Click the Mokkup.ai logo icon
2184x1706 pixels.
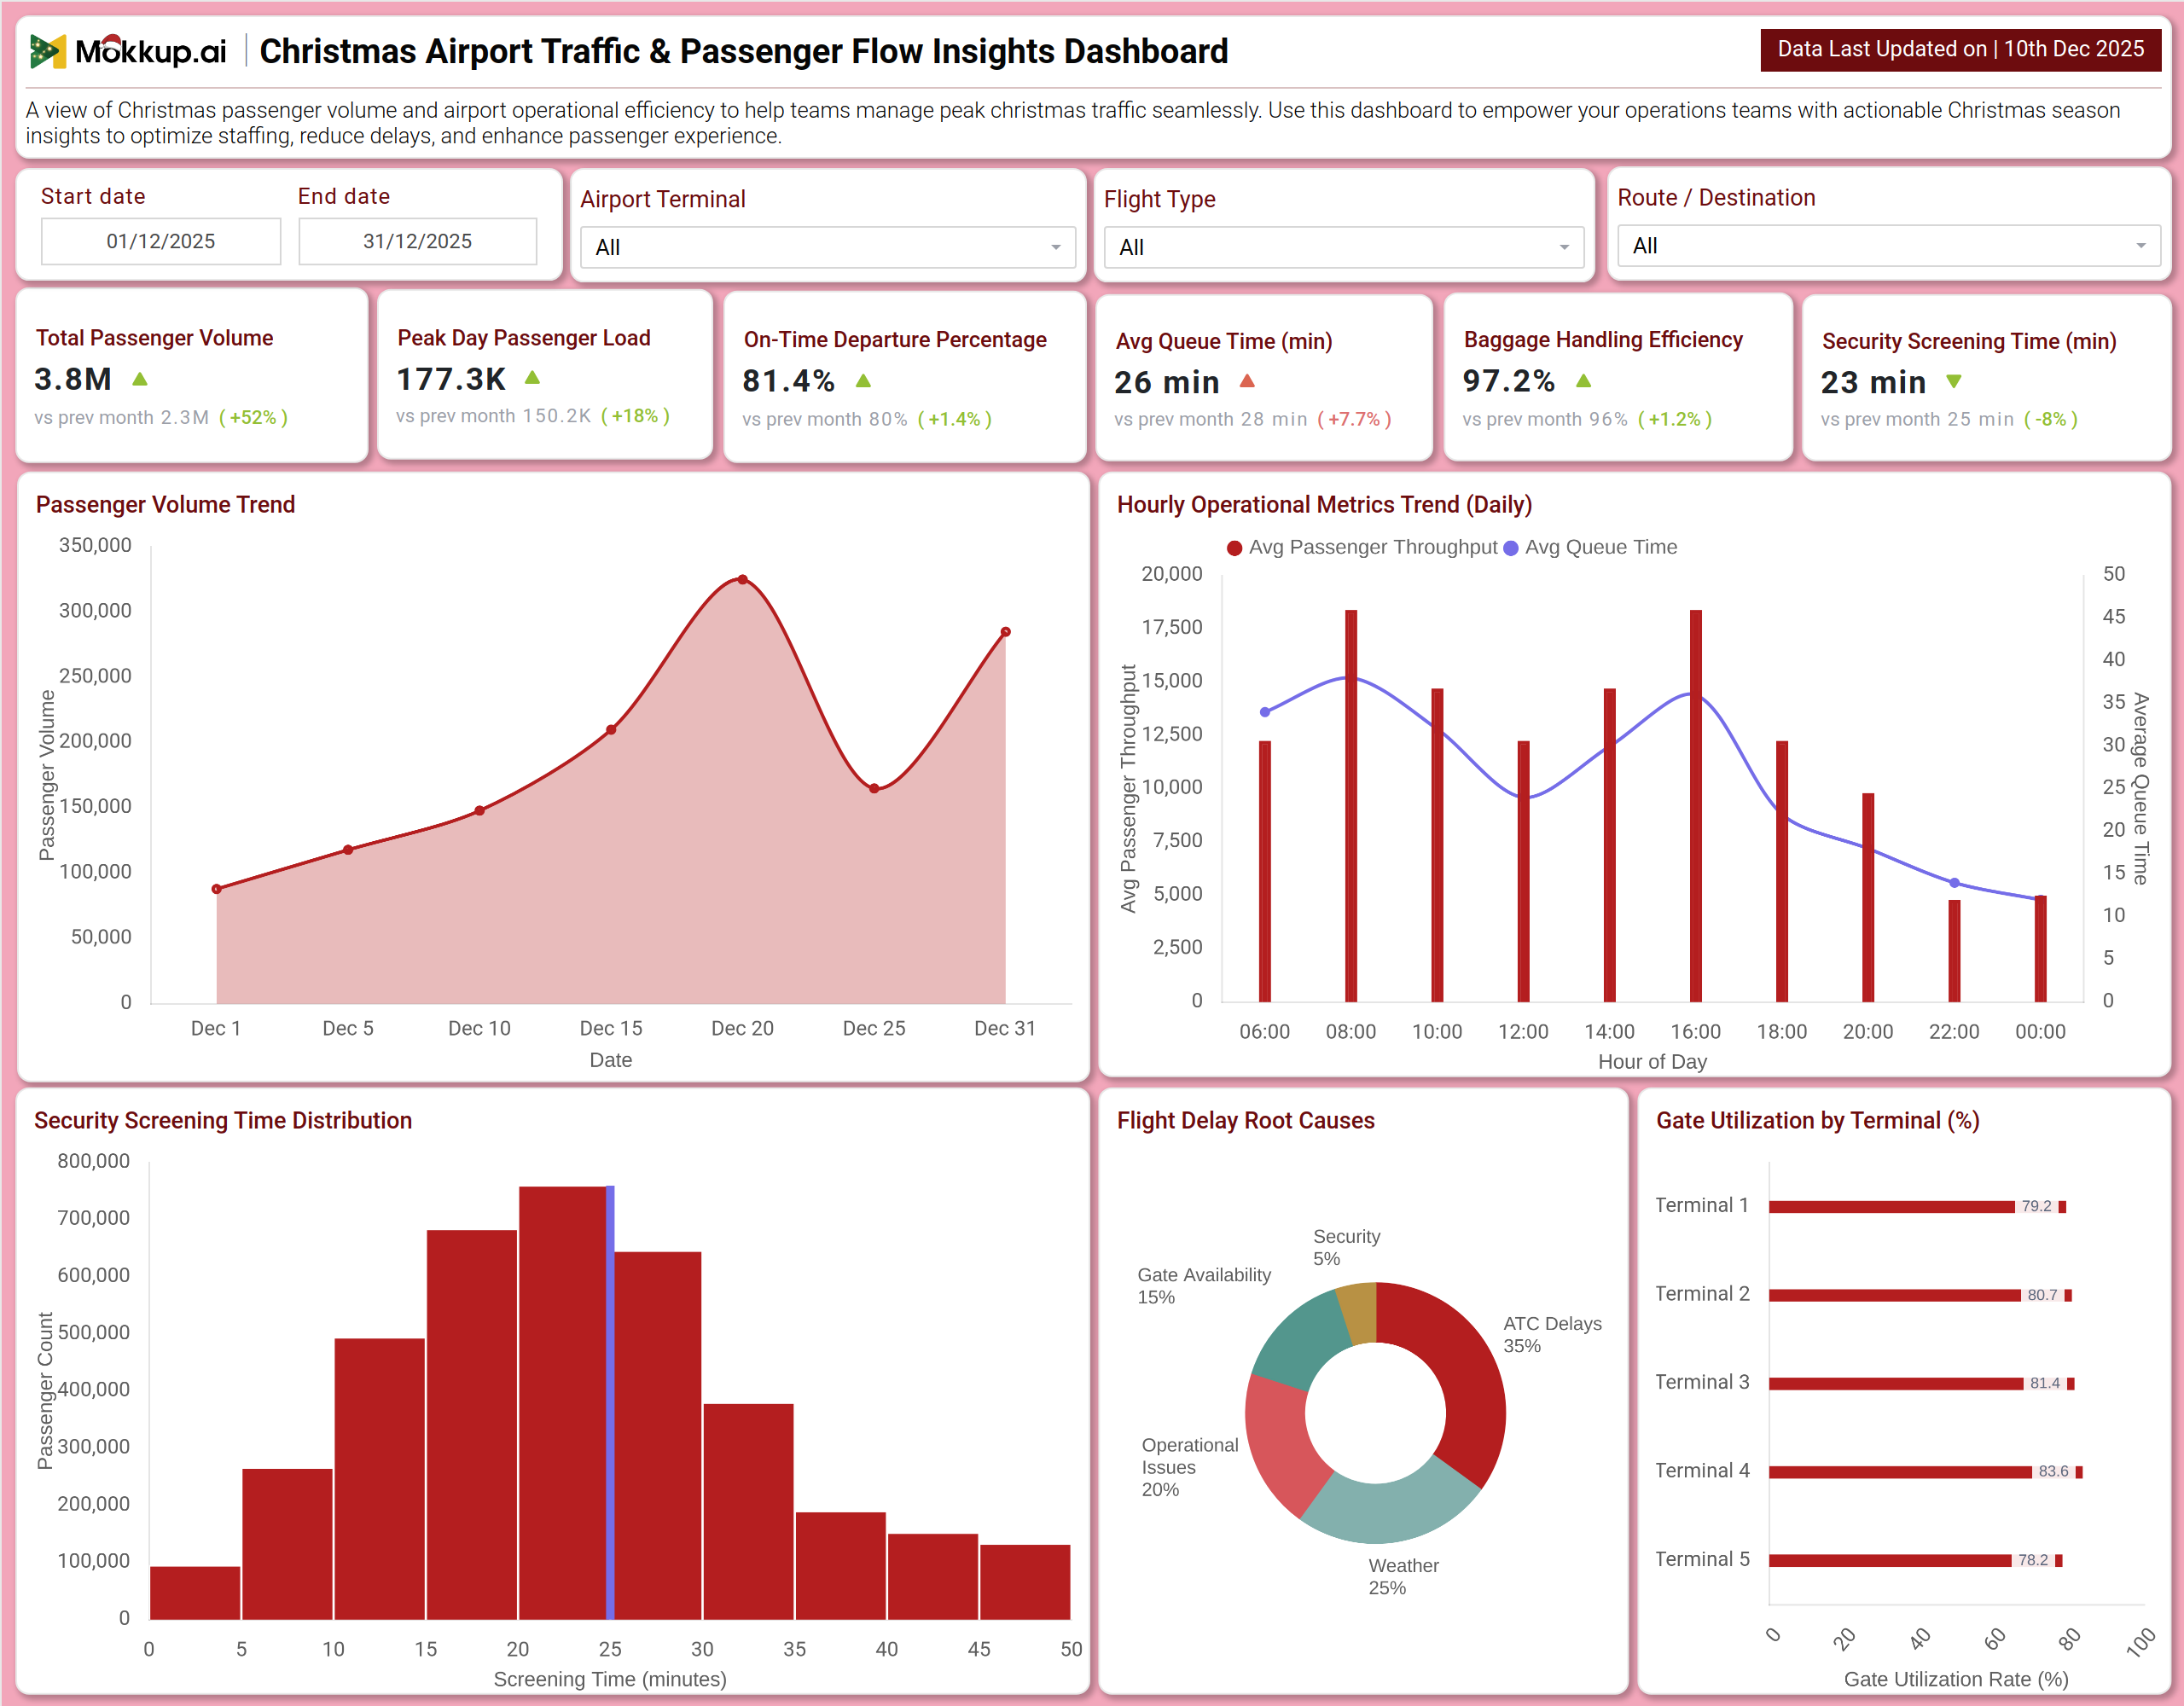coord(47,51)
